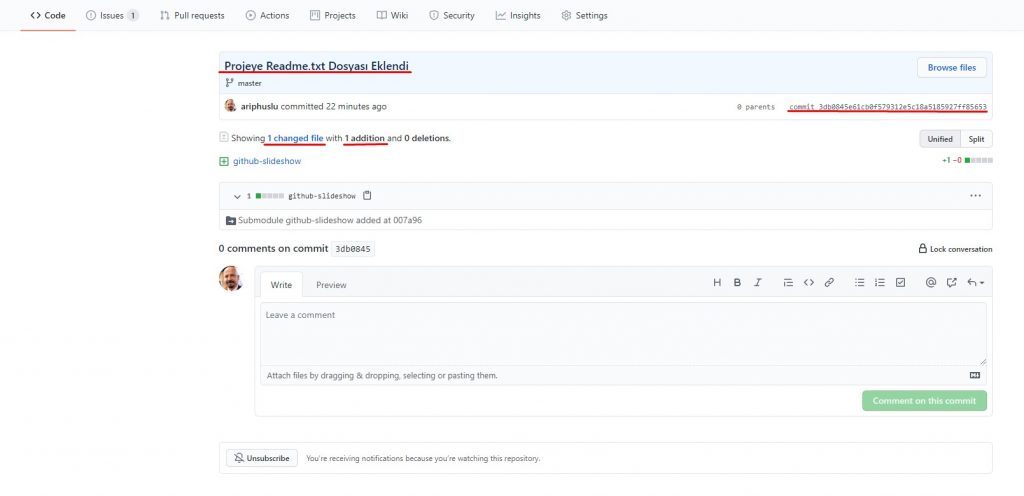Apply bold text formatting icon
The width and height of the screenshot is (1024, 496).
click(737, 283)
